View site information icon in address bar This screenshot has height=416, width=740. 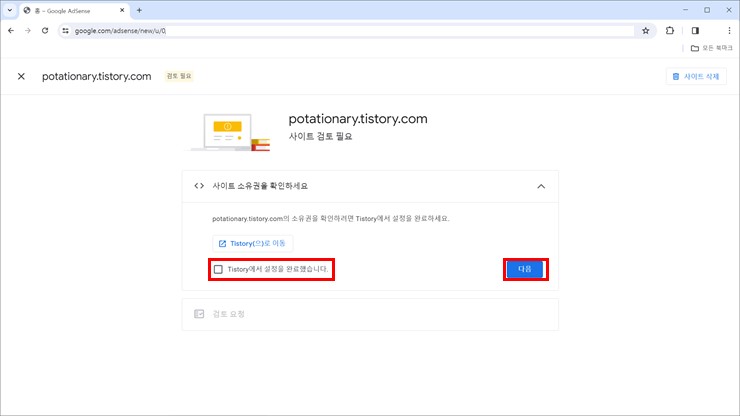[x=66, y=31]
